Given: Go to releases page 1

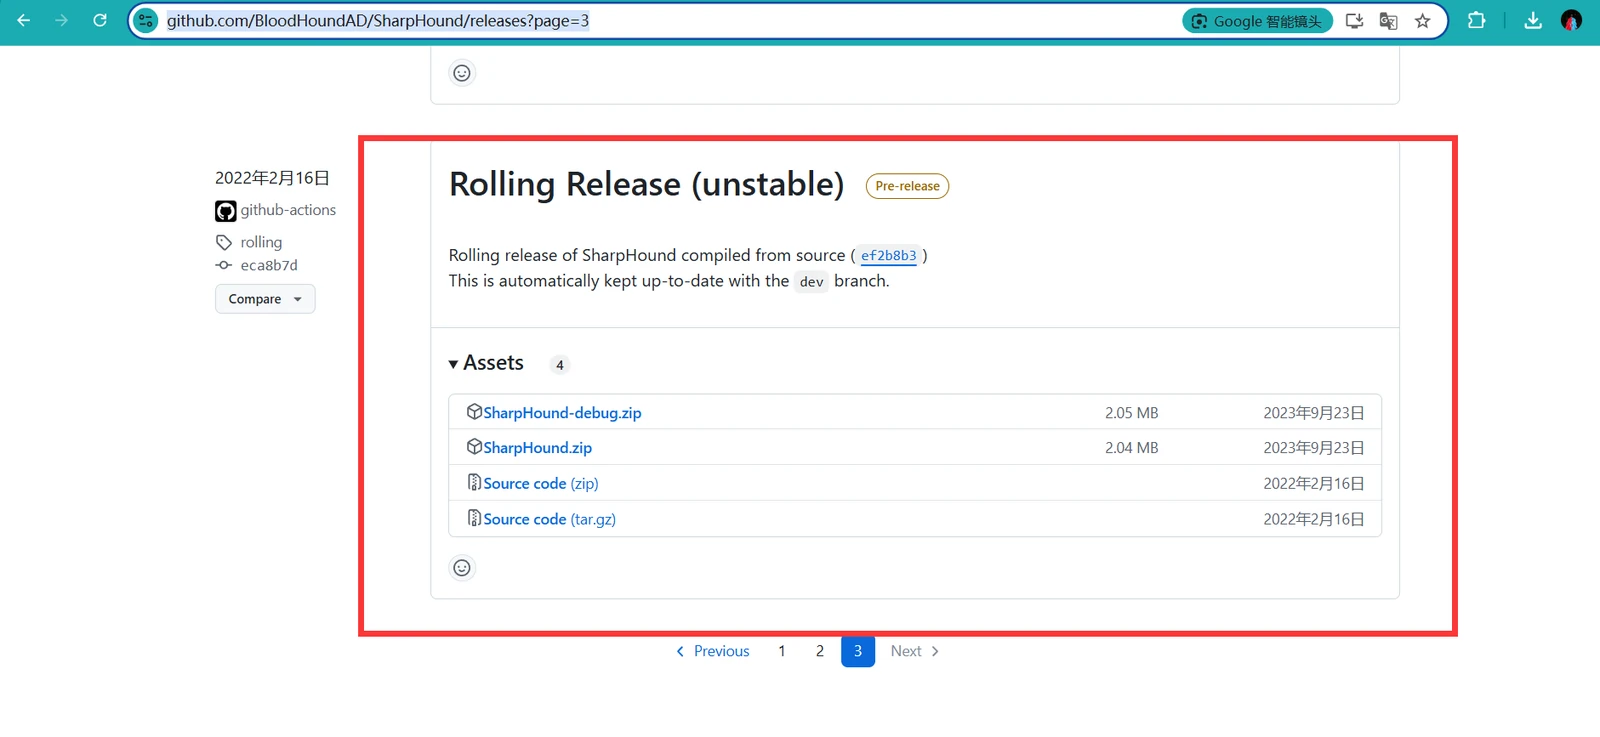Looking at the screenshot, I should [782, 651].
